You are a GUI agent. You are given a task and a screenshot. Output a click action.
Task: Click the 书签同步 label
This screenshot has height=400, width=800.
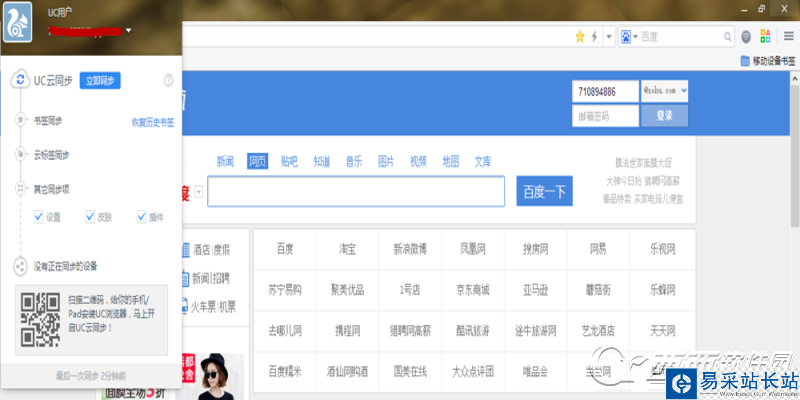point(48,120)
